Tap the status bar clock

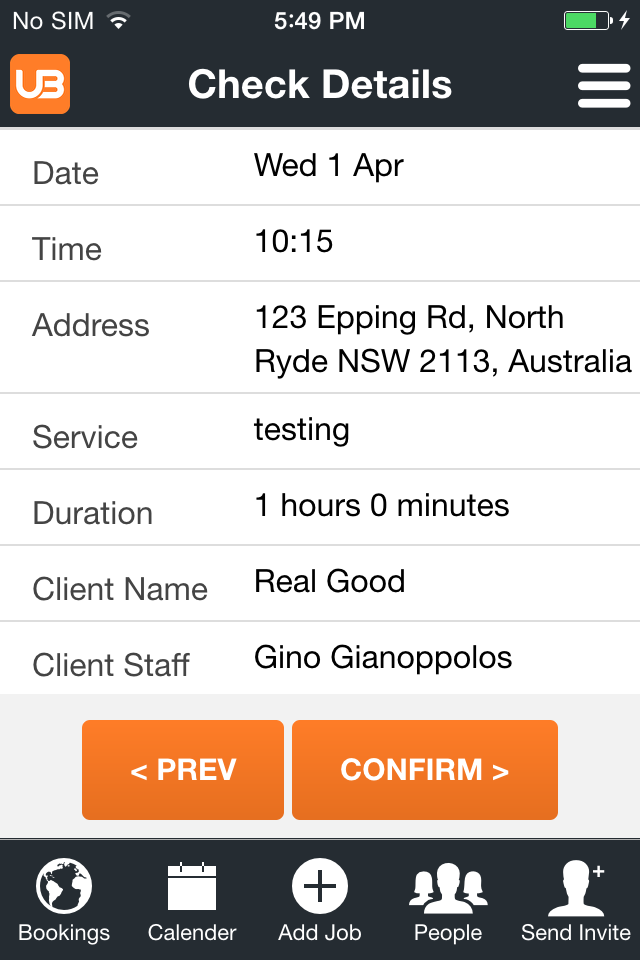pyautogui.click(x=320, y=21)
